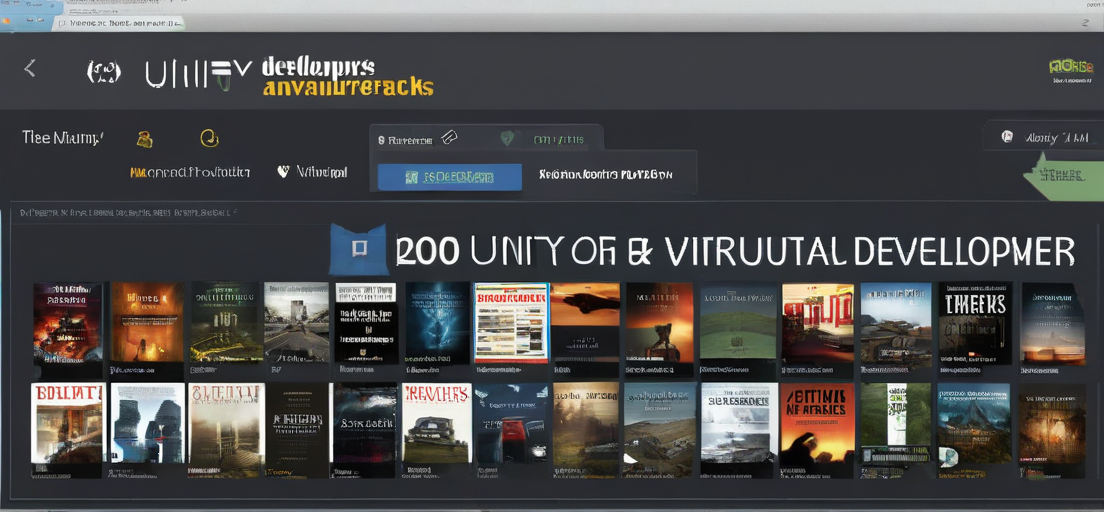Viewport: 1104px width, 512px height.
Task: Click the small icon inside the blue button
Action: pyautogui.click(x=412, y=177)
